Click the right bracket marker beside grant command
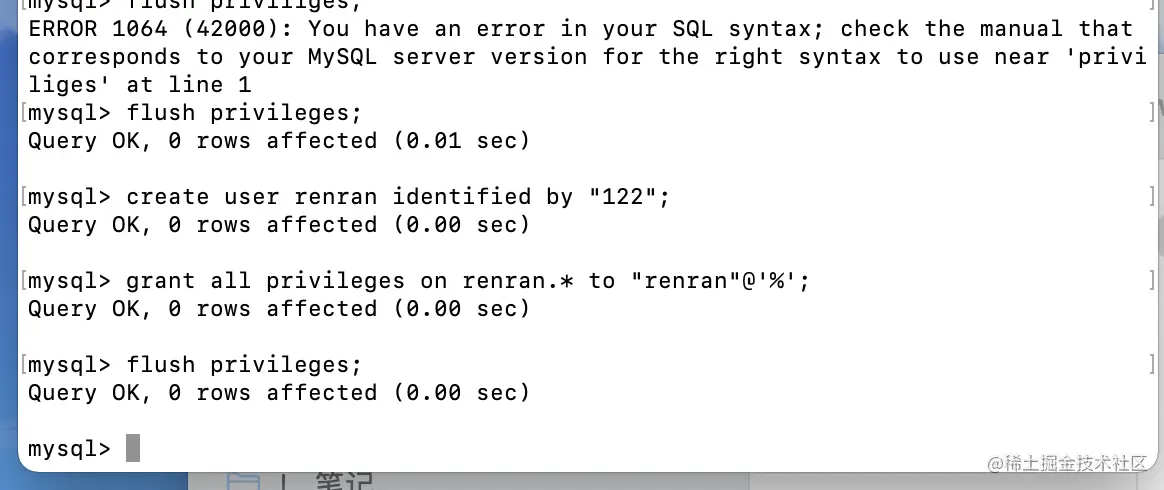The image size is (1164, 490). coord(1152,280)
